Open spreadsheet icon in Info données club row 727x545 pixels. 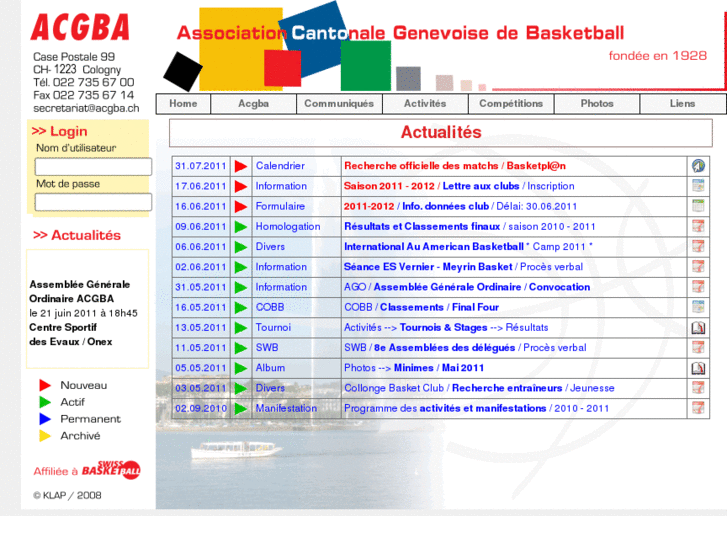tap(698, 206)
